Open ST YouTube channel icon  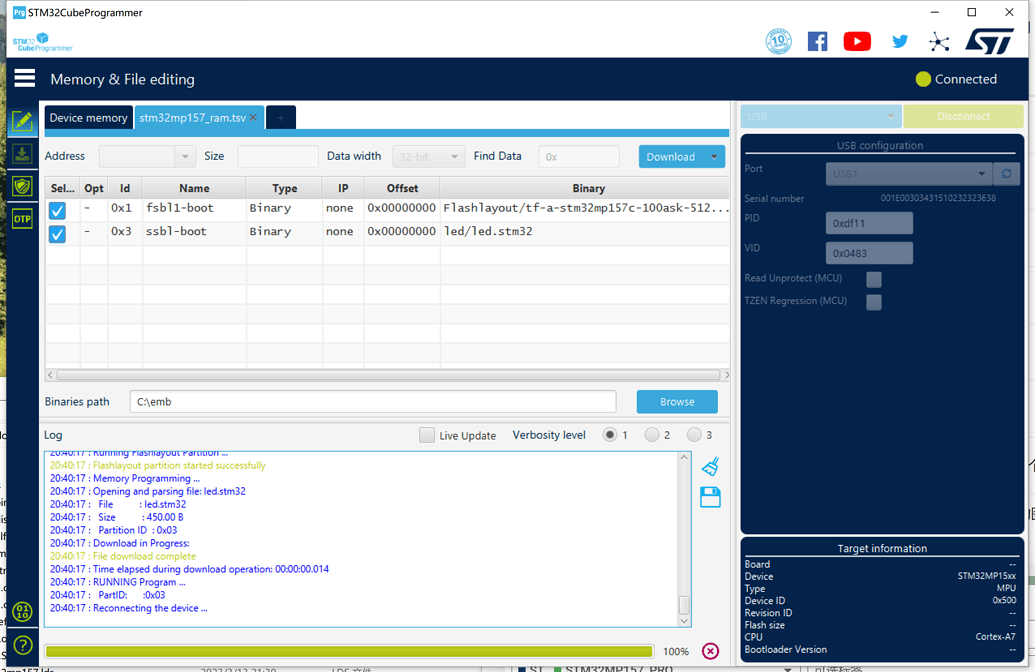[857, 41]
